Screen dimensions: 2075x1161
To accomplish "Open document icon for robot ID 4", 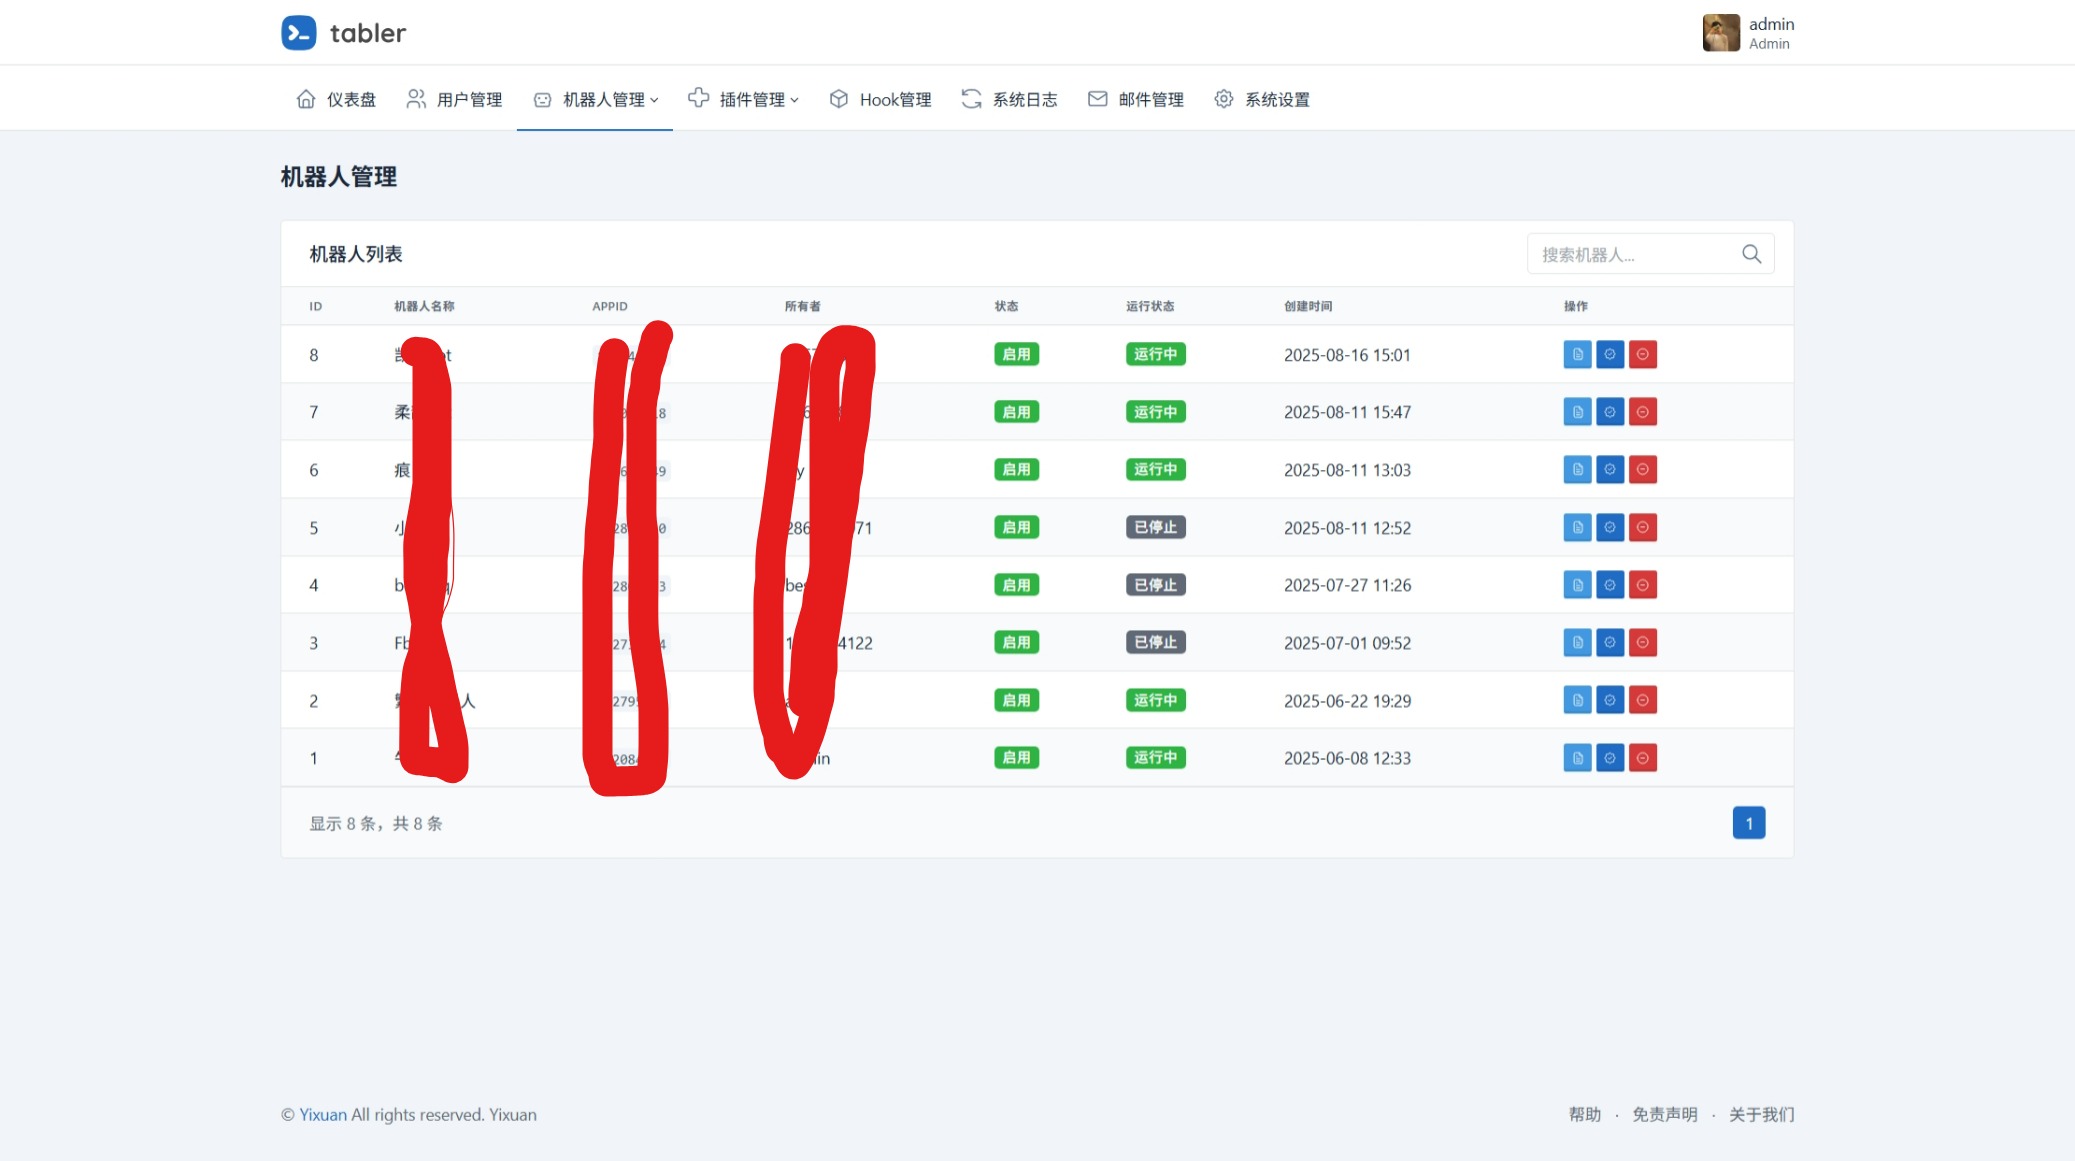I will [1577, 585].
